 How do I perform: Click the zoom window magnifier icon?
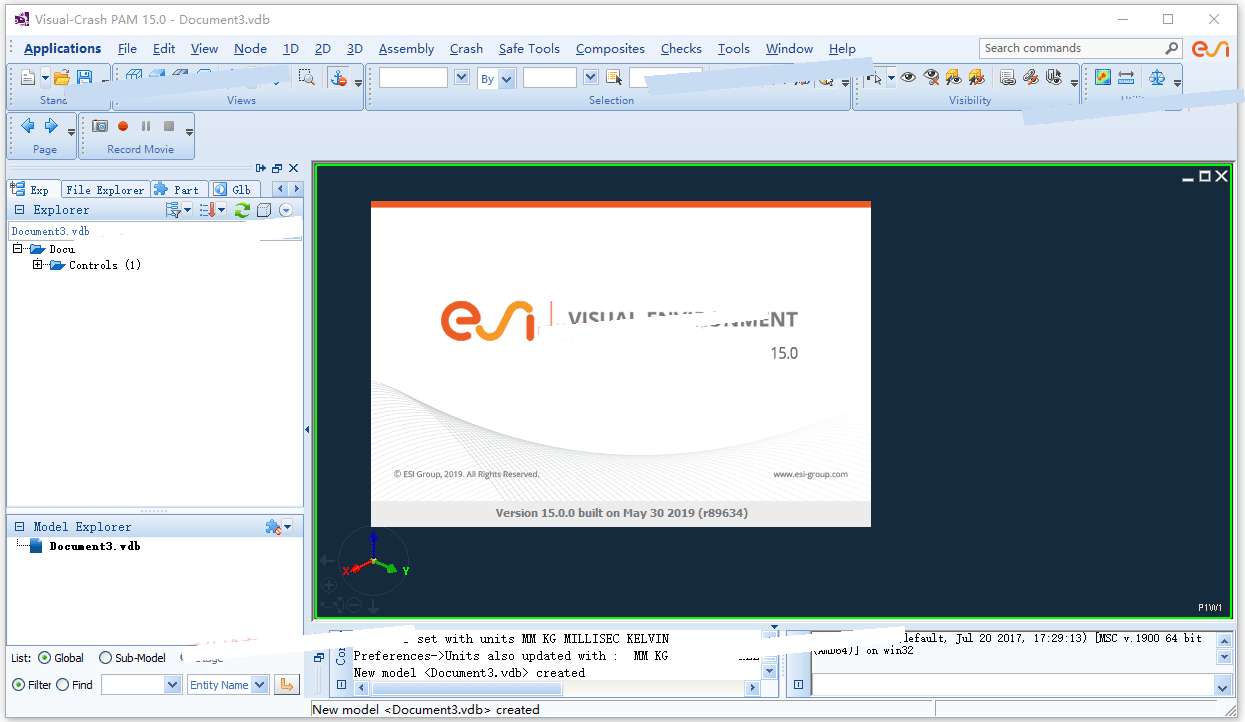(x=307, y=77)
